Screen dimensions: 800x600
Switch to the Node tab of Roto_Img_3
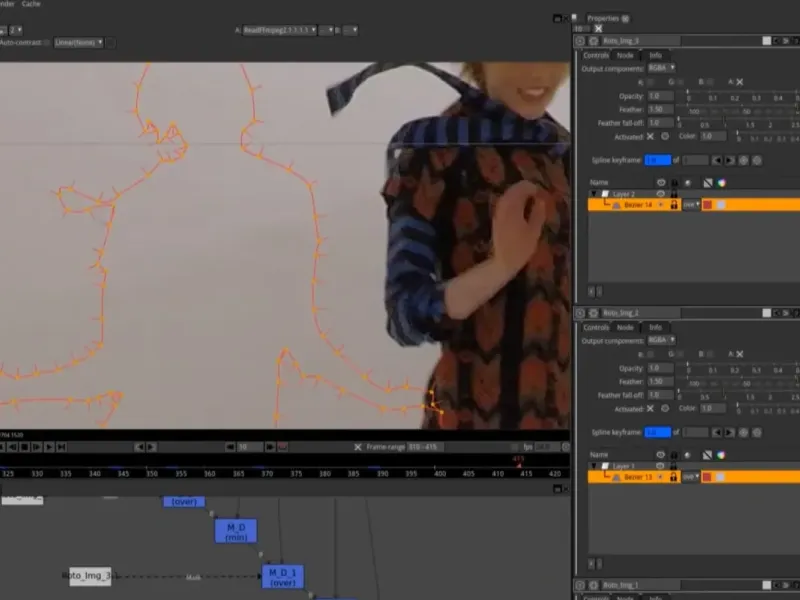click(625, 55)
